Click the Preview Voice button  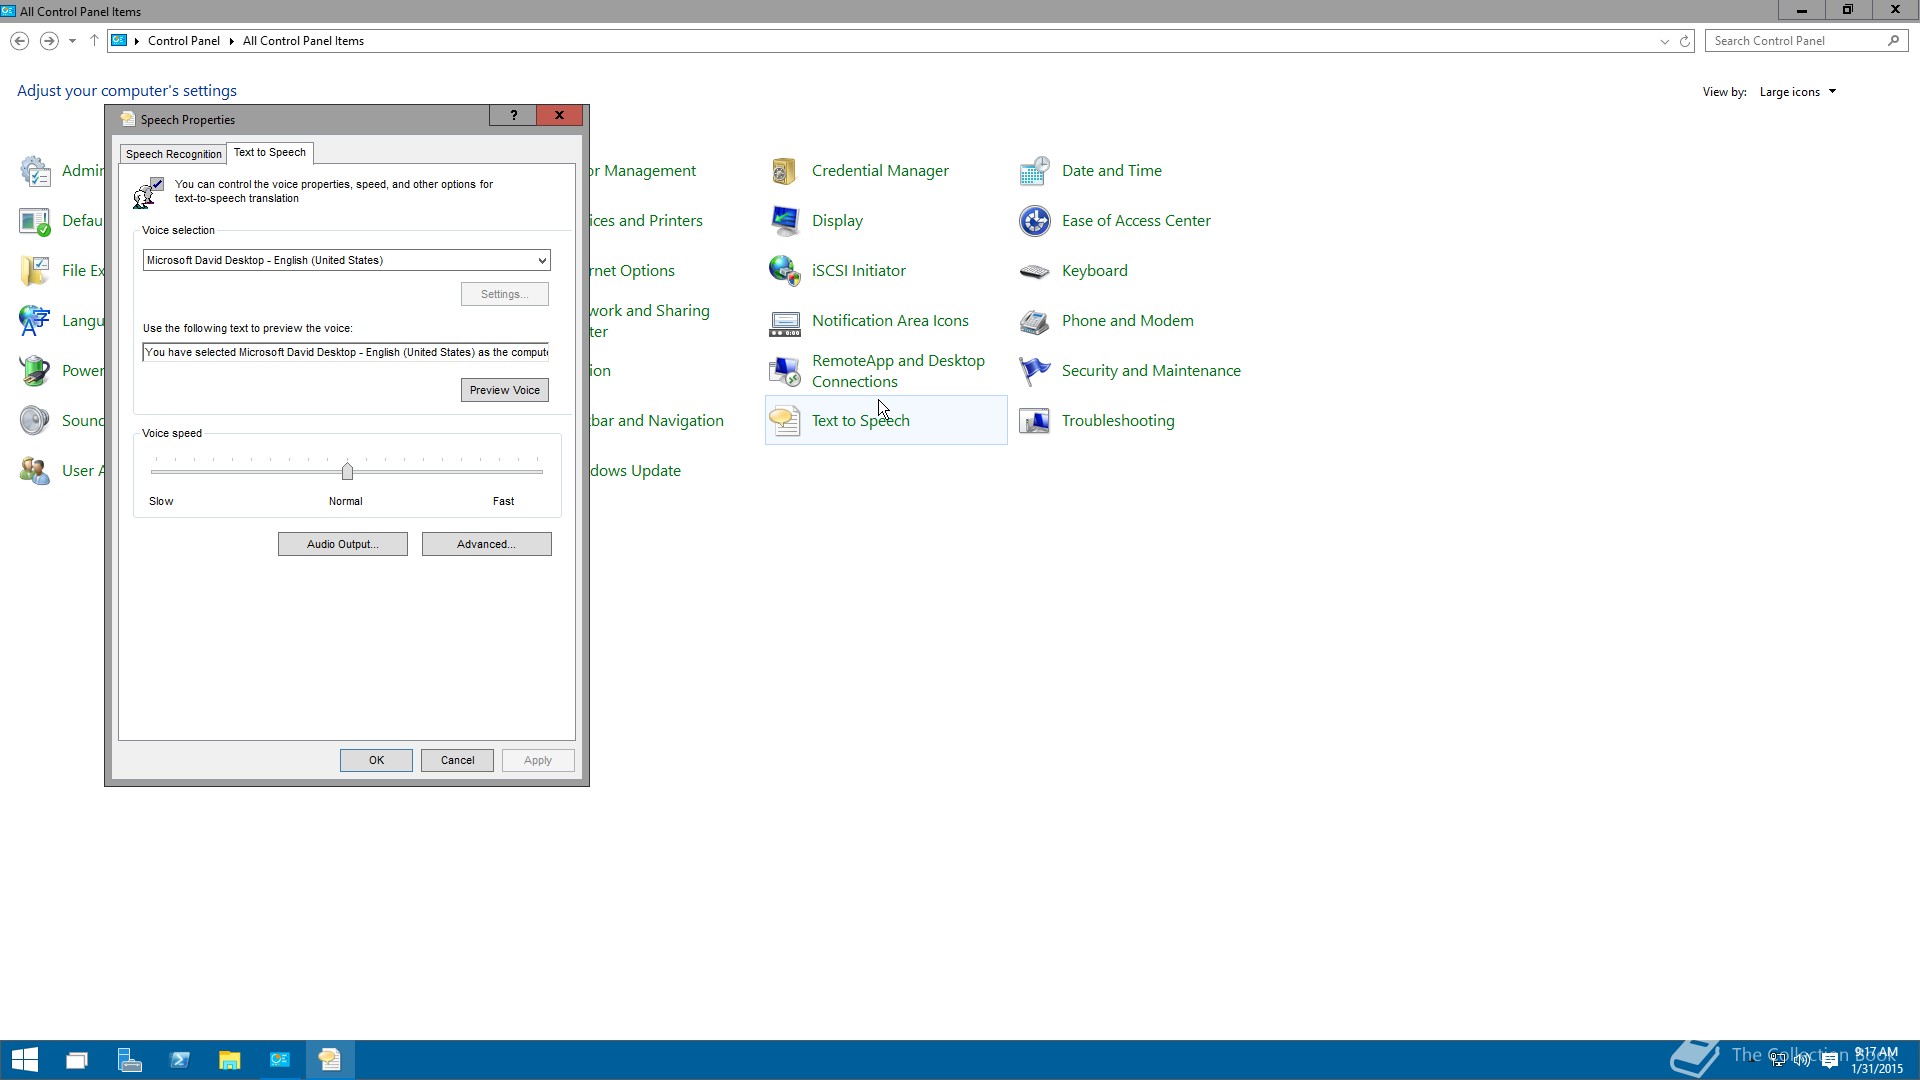(x=505, y=390)
